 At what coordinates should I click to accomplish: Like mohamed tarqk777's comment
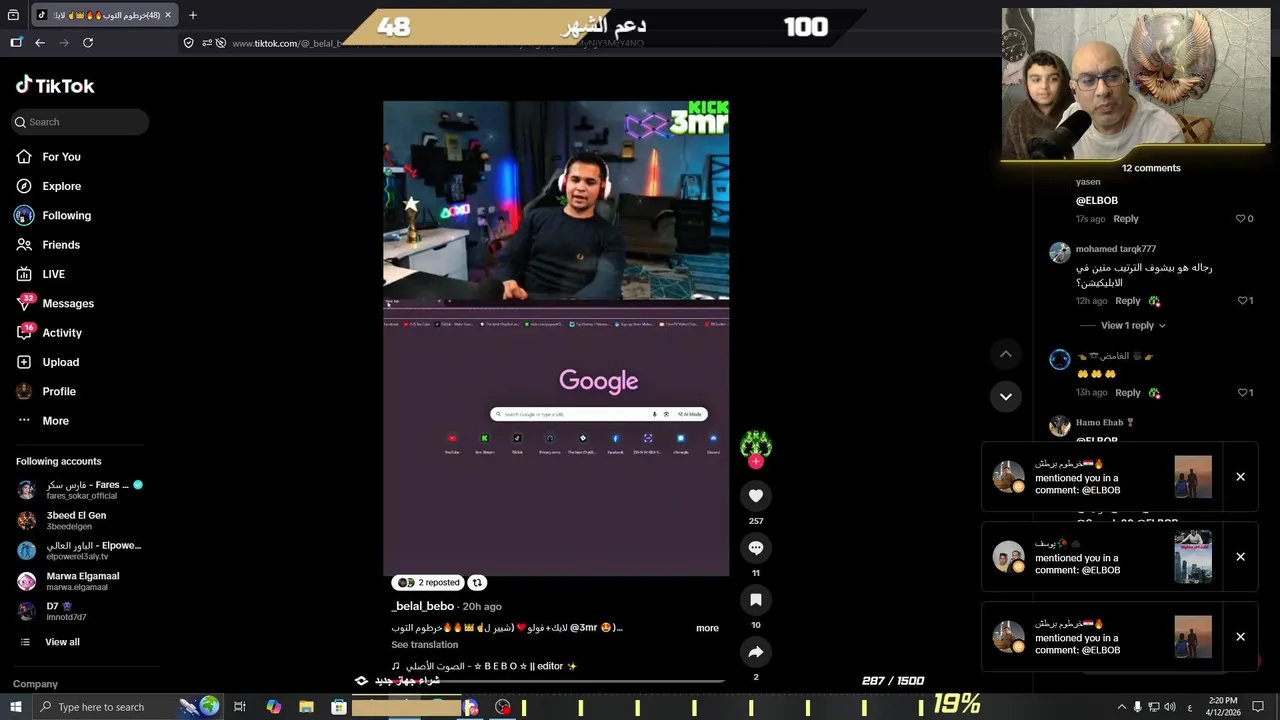[1242, 301]
